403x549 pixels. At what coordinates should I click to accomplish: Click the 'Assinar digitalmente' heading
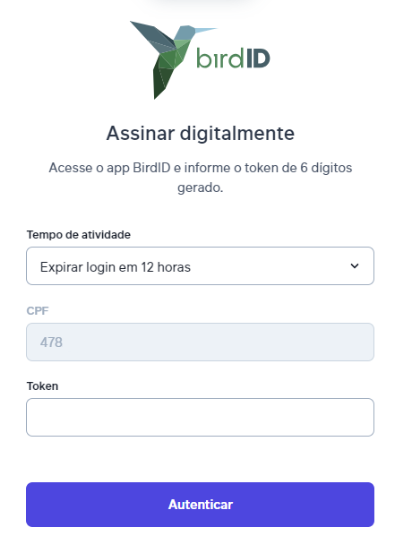[200, 133]
